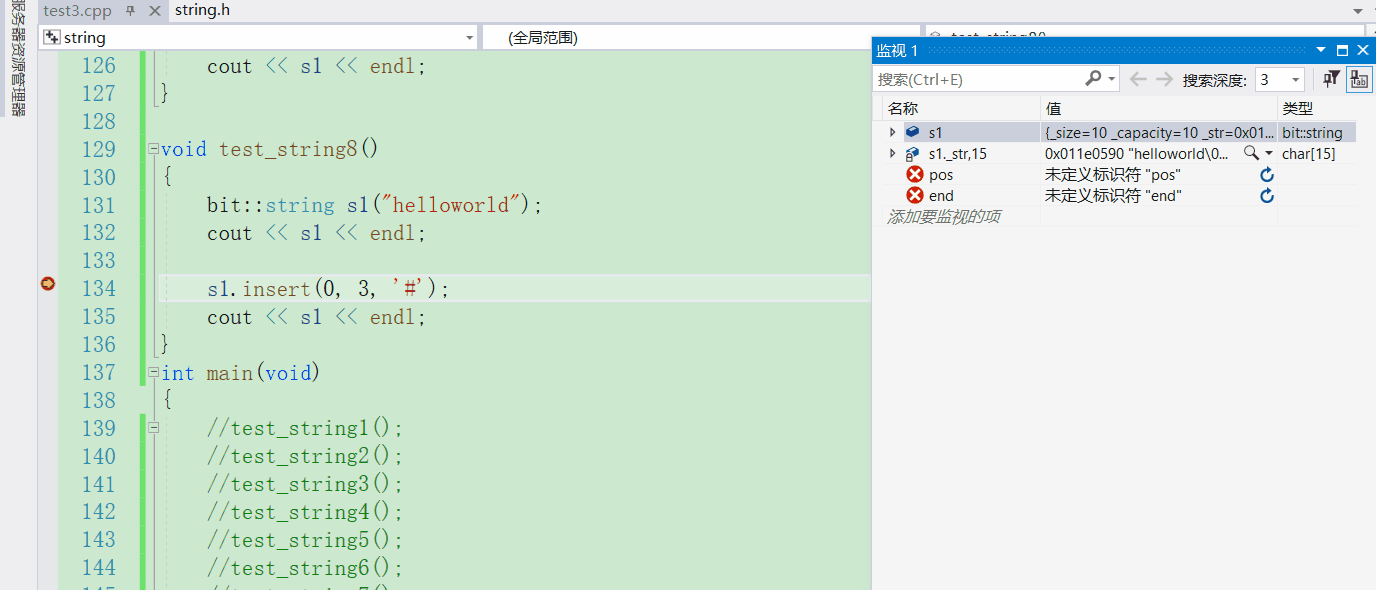Open the search depth dropdown showing 3
This screenshot has height=590, width=1376.
tap(1279, 79)
